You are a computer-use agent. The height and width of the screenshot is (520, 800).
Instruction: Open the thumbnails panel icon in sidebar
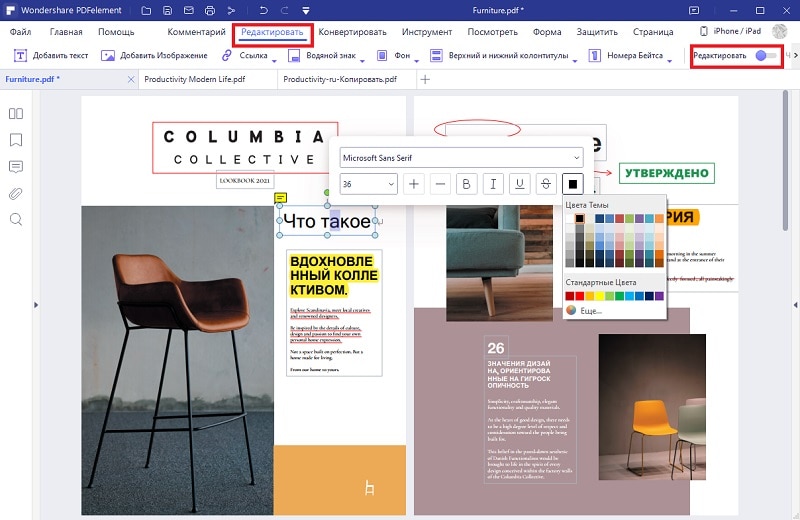click(16, 113)
